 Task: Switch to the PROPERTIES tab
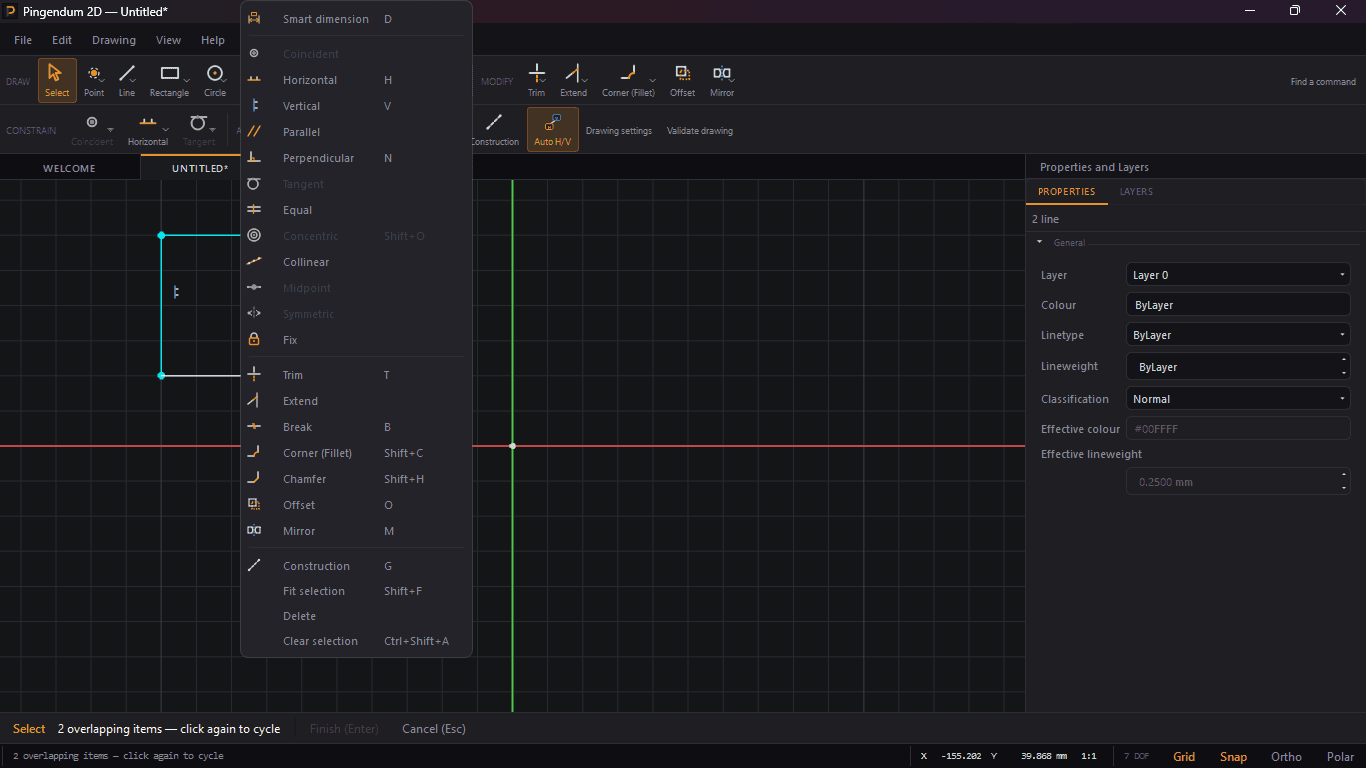1067,191
